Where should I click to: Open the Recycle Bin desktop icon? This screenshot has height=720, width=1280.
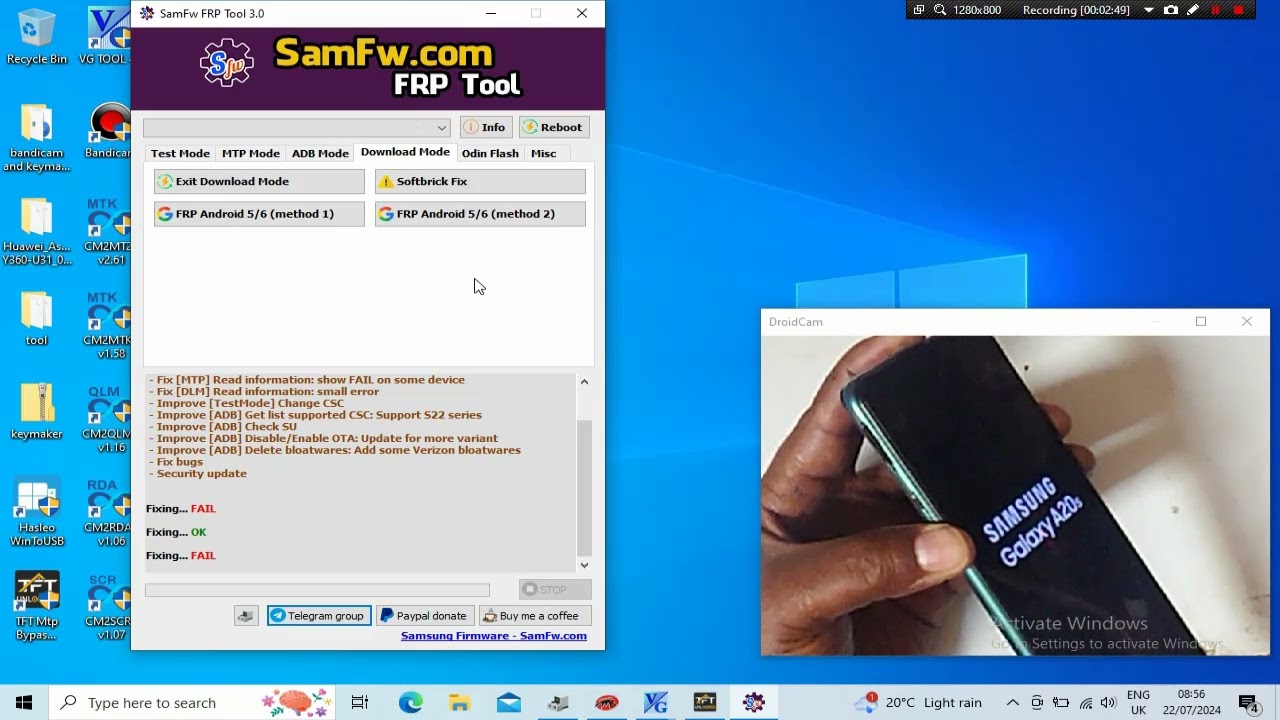37,37
